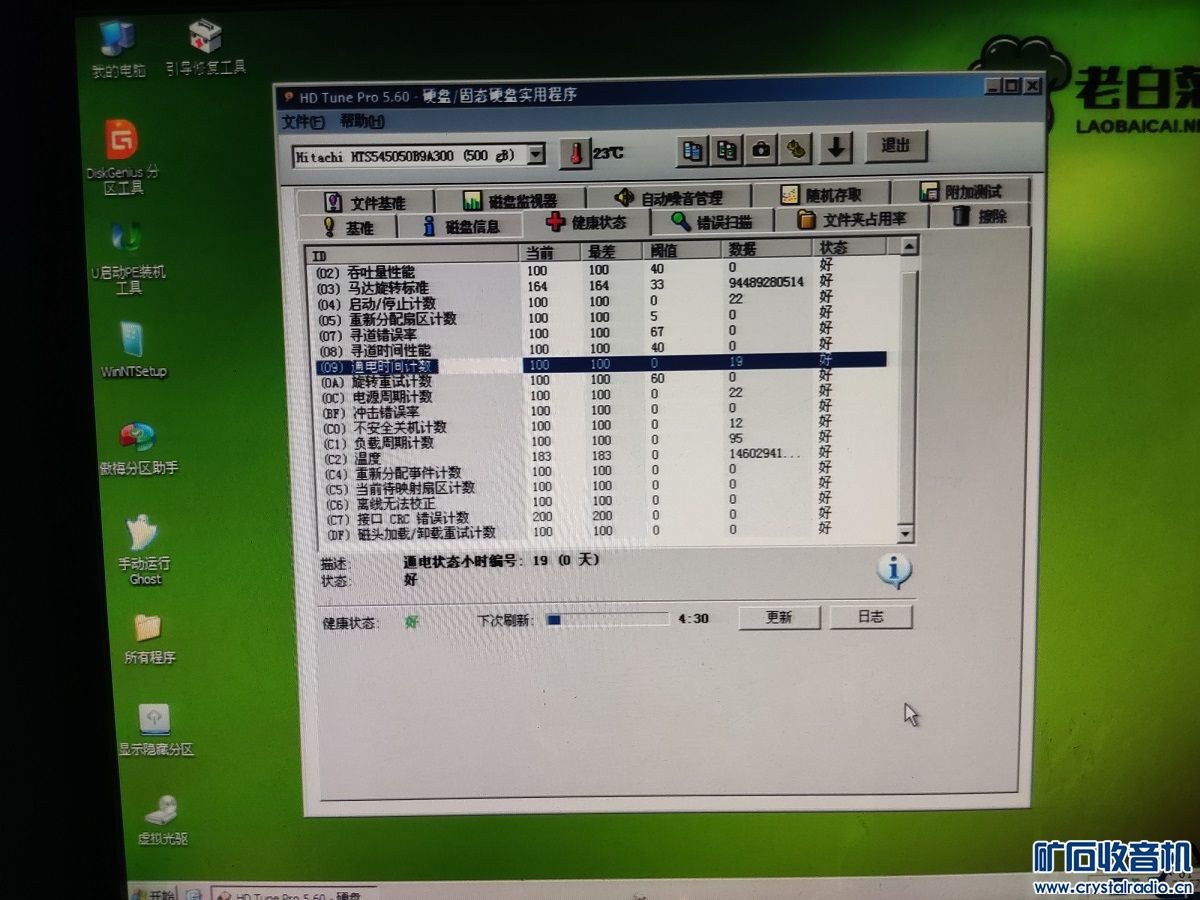Image resolution: width=1200 pixels, height=900 pixels.
Task: Click the camera save screenshot icon
Action: point(761,149)
